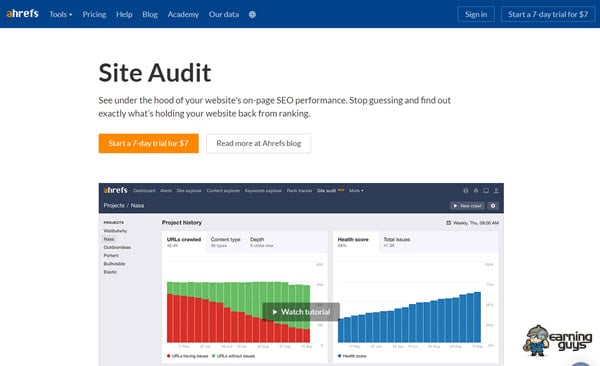Click the small ahrefs logo inside dashboard preview
The width and height of the screenshot is (600, 366).
(115, 190)
